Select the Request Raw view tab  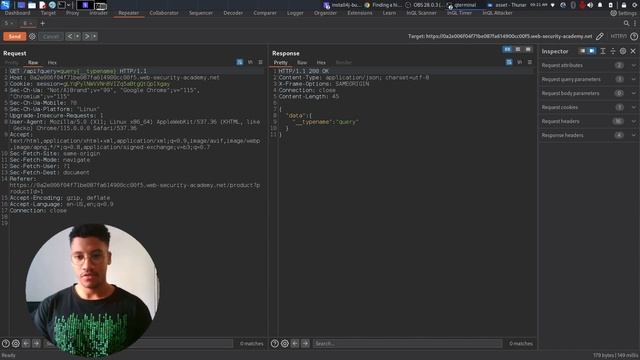point(33,62)
